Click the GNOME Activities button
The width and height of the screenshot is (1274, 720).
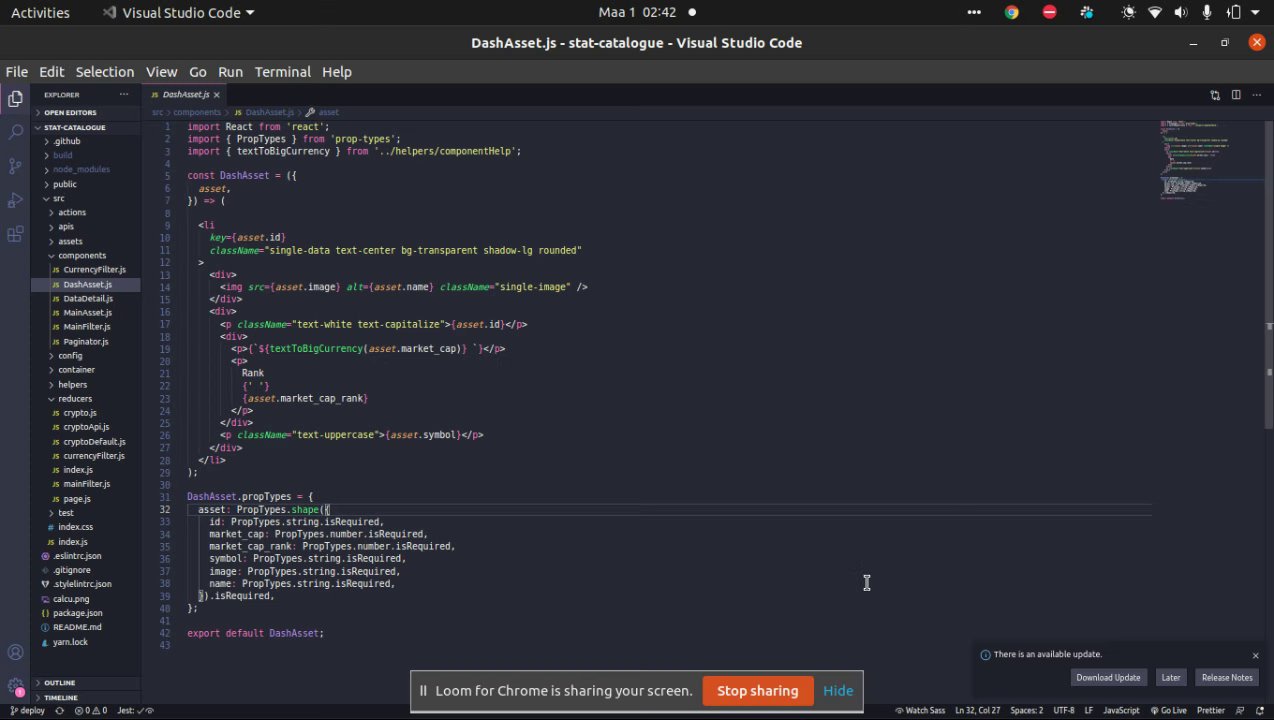[40, 13]
